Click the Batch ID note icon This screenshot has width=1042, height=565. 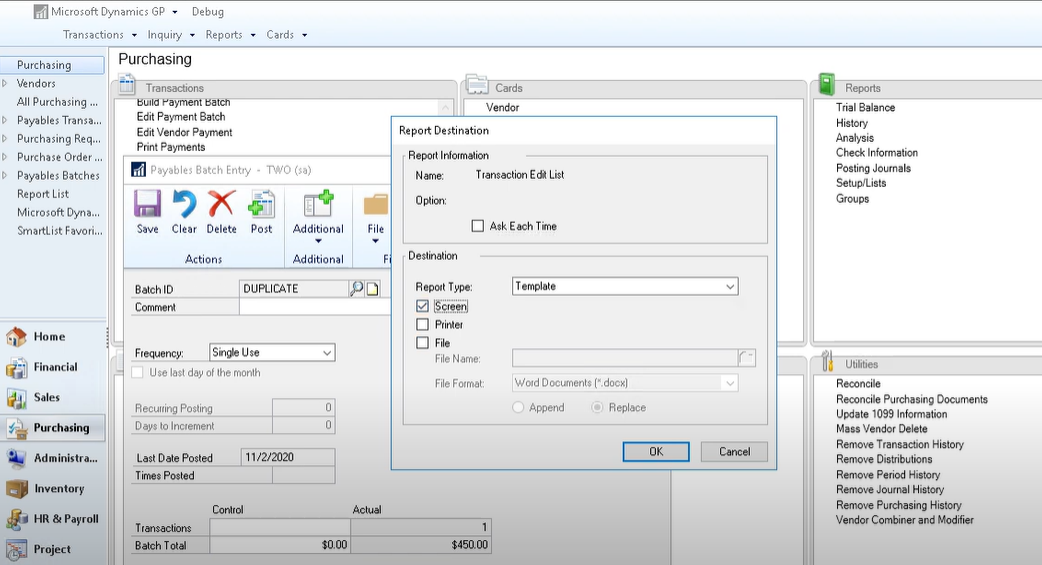point(373,289)
